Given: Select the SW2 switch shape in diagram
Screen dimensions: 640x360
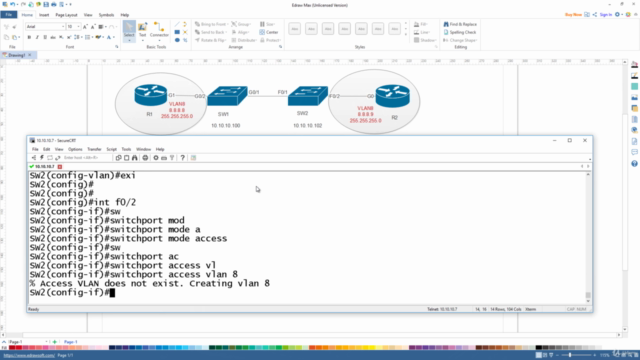Looking at the screenshot, I should pyautogui.click(x=308, y=96).
